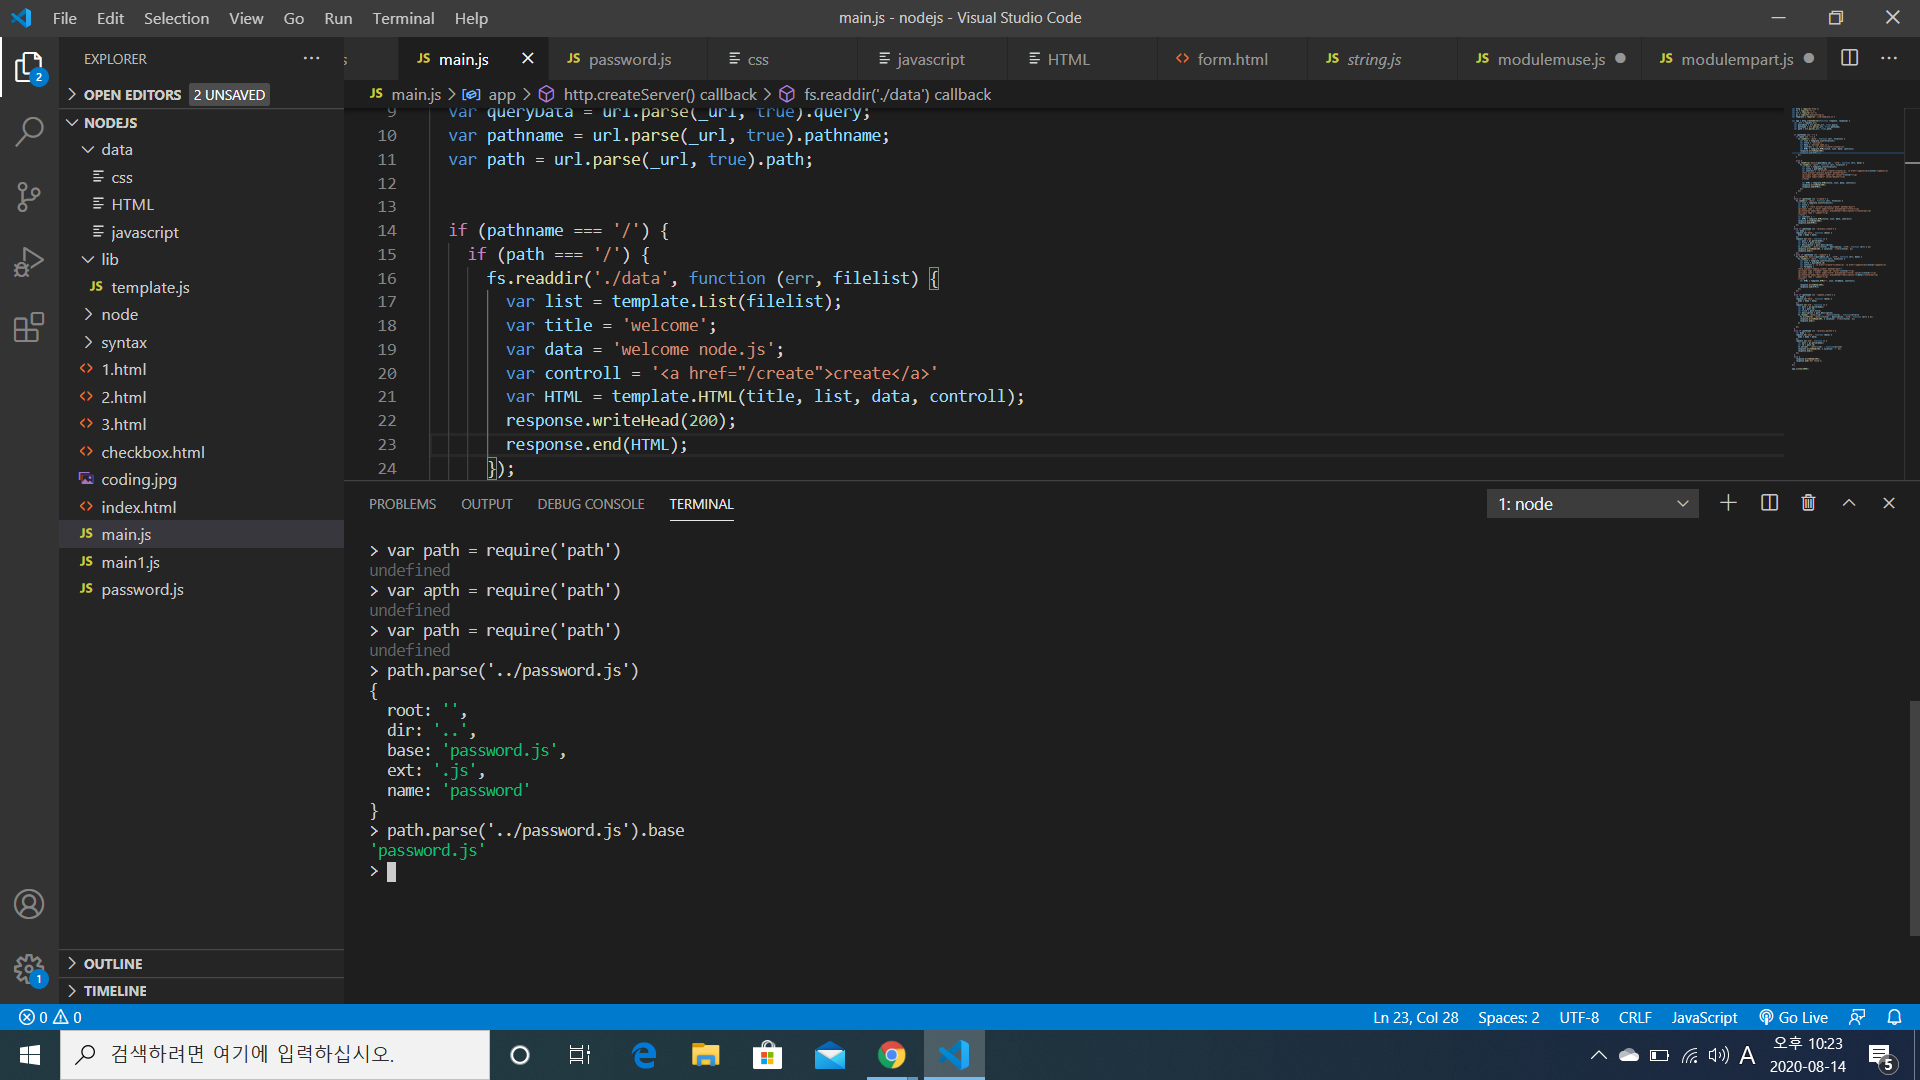Toggle Go Live server in status bar
This screenshot has width=1920, height=1080.
click(1793, 1017)
